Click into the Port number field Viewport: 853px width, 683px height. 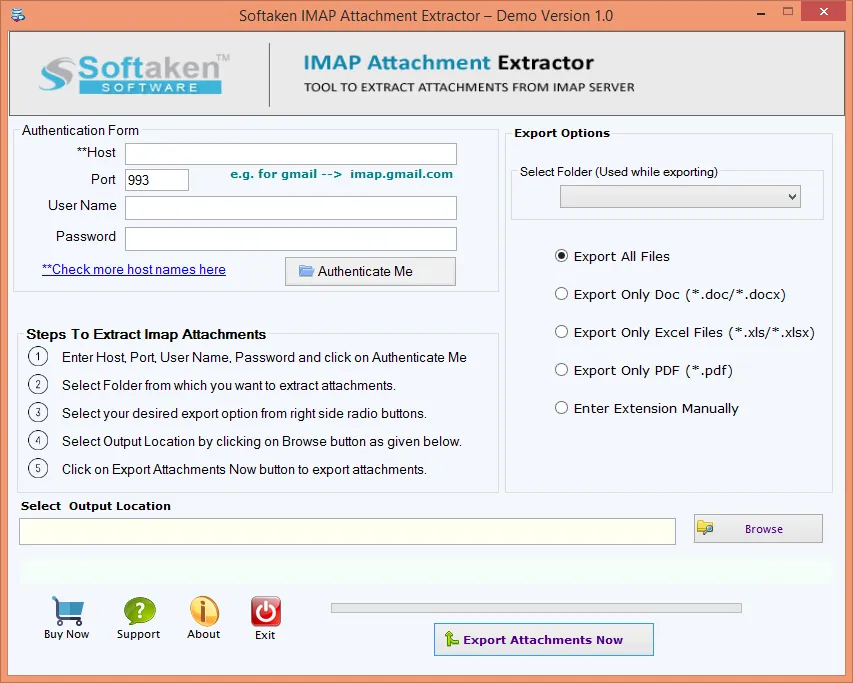pyautogui.click(x=157, y=180)
